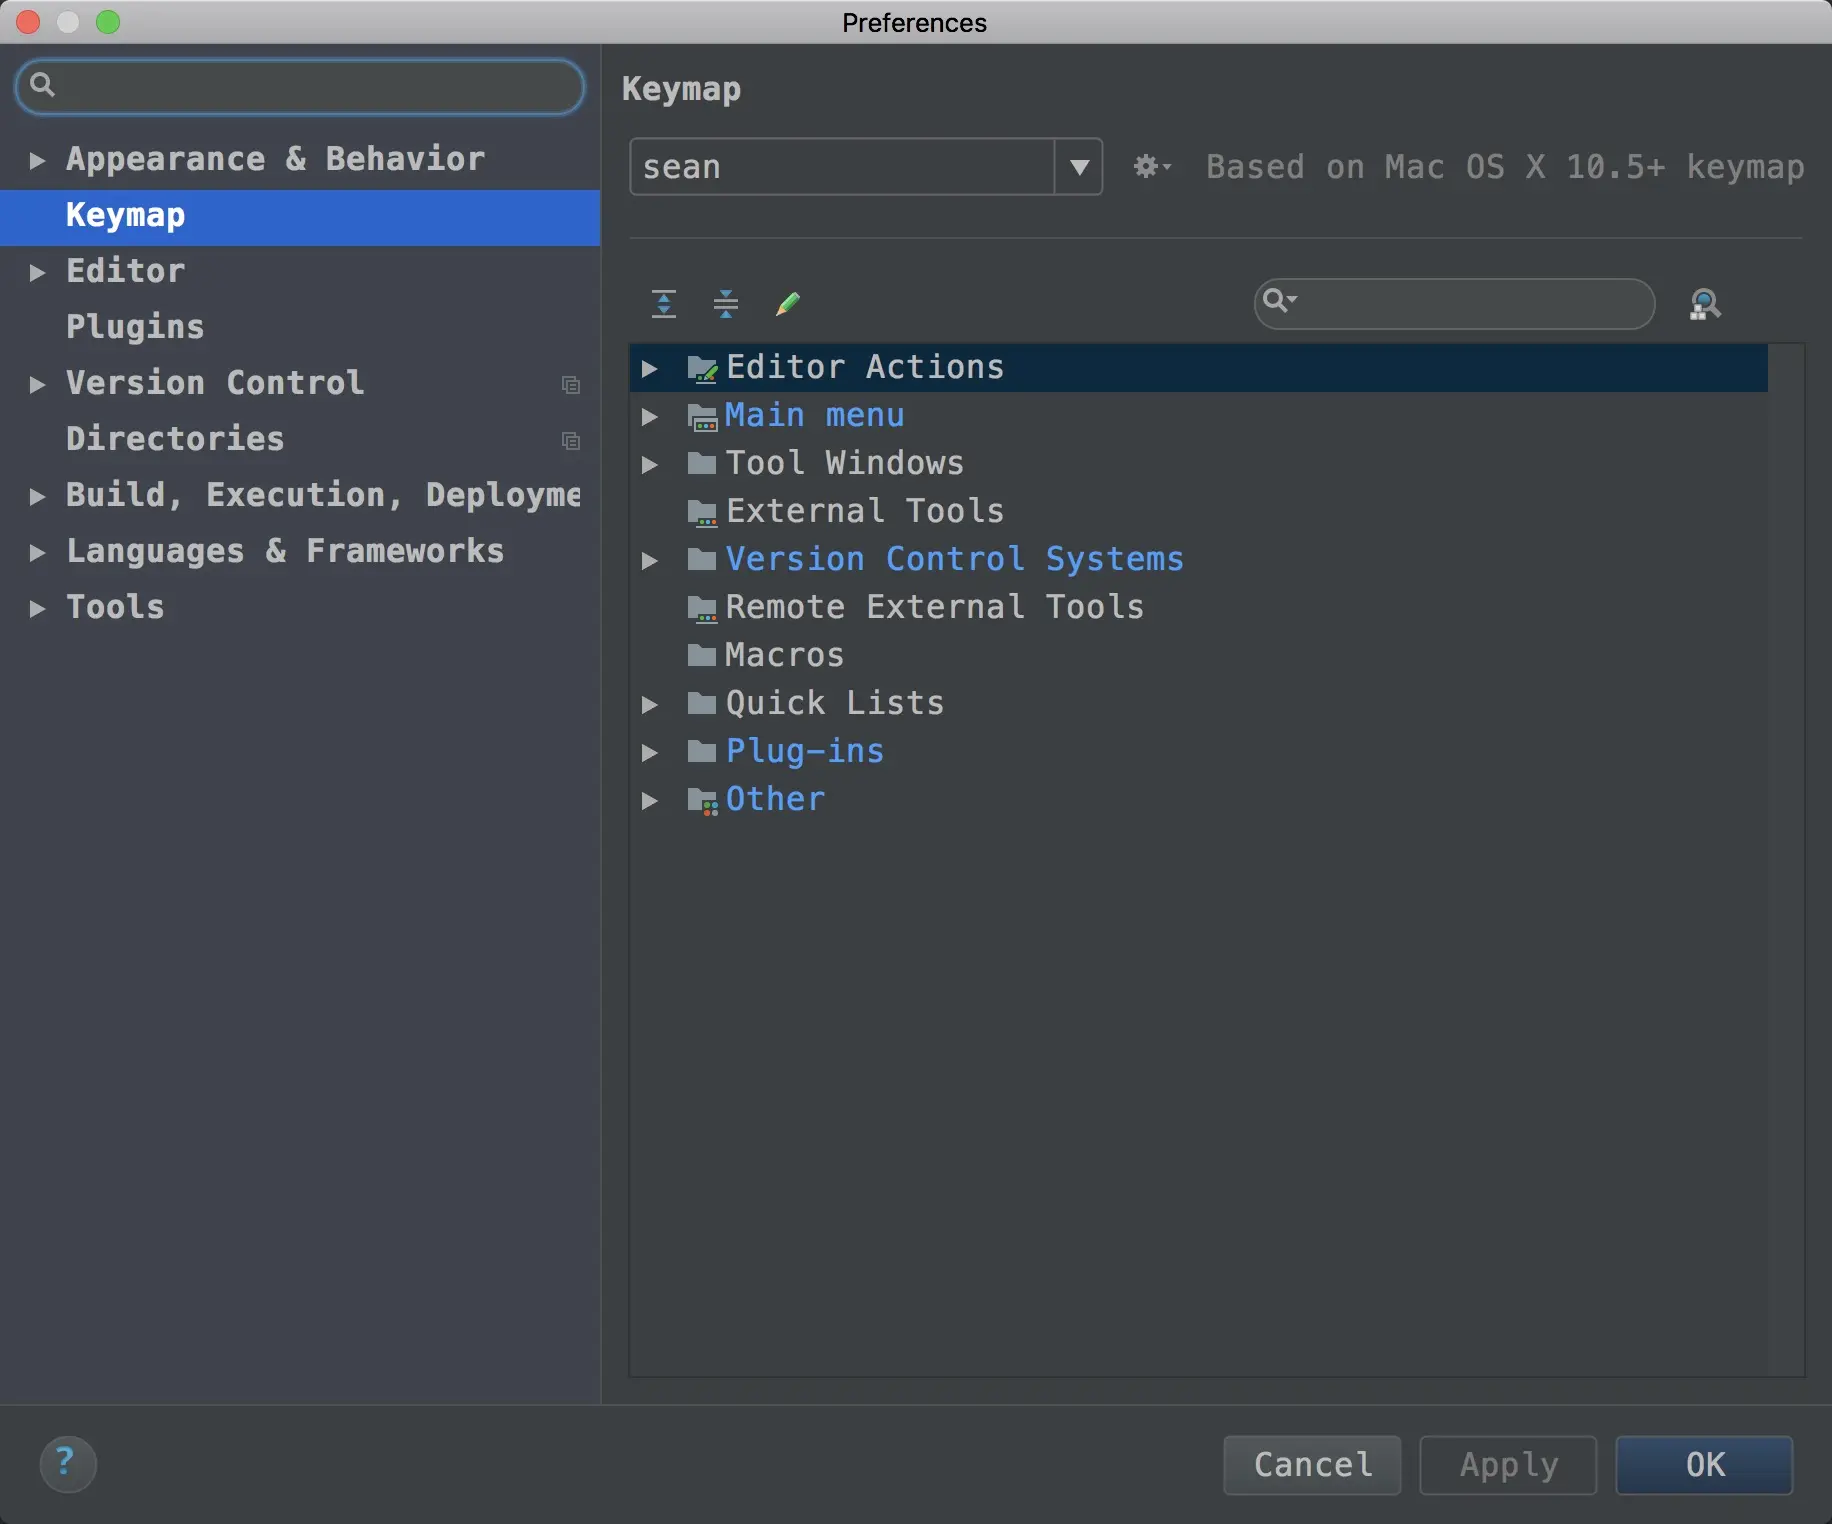Click the Remote External Tools folder icon
The height and width of the screenshot is (1524, 1832).
click(x=702, y=608)
